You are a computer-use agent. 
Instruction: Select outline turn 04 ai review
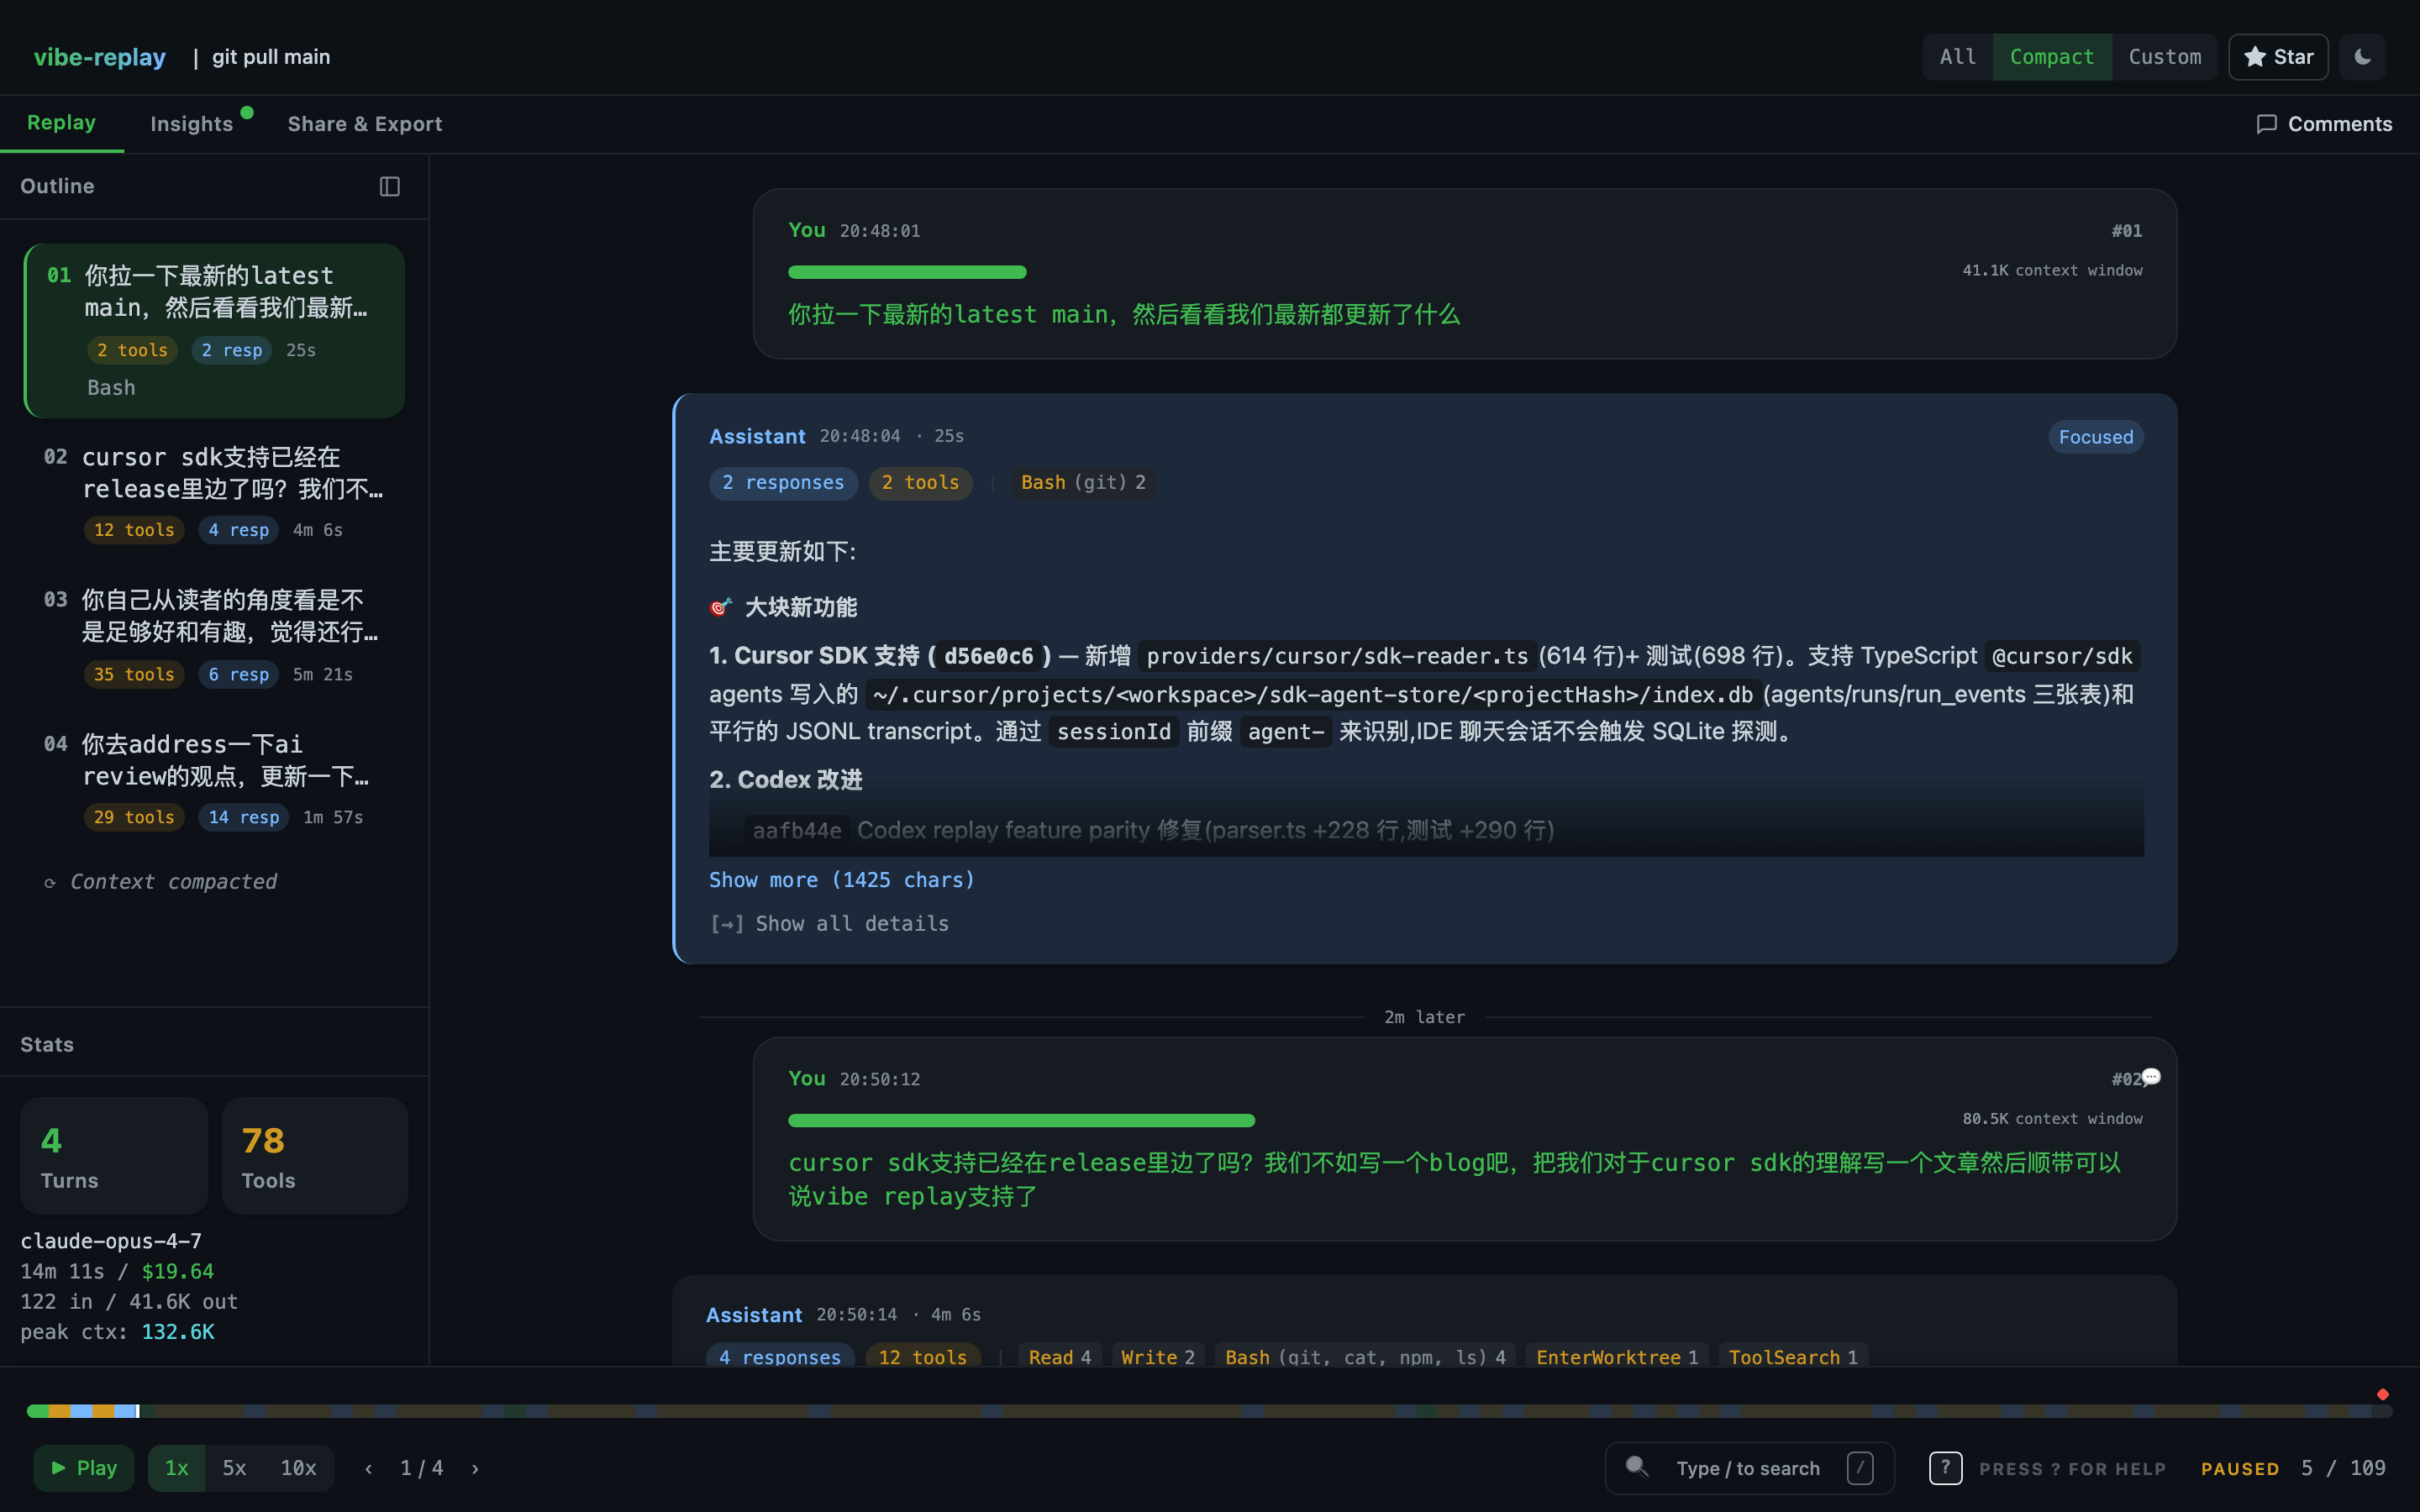tap(215, 780)
